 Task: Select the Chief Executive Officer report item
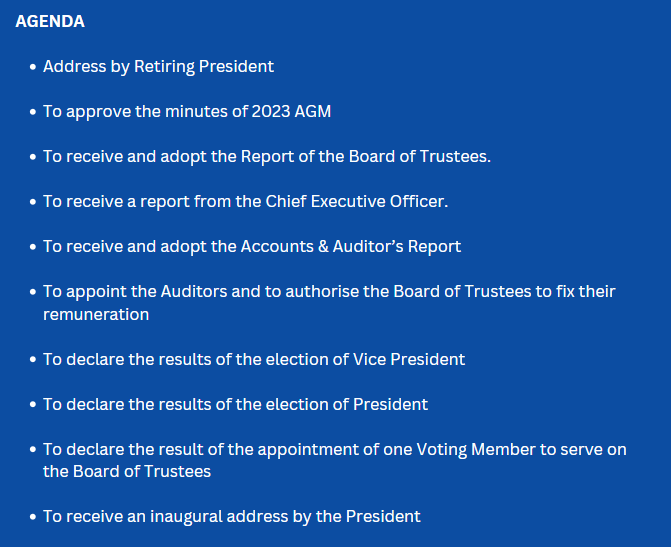245,202
